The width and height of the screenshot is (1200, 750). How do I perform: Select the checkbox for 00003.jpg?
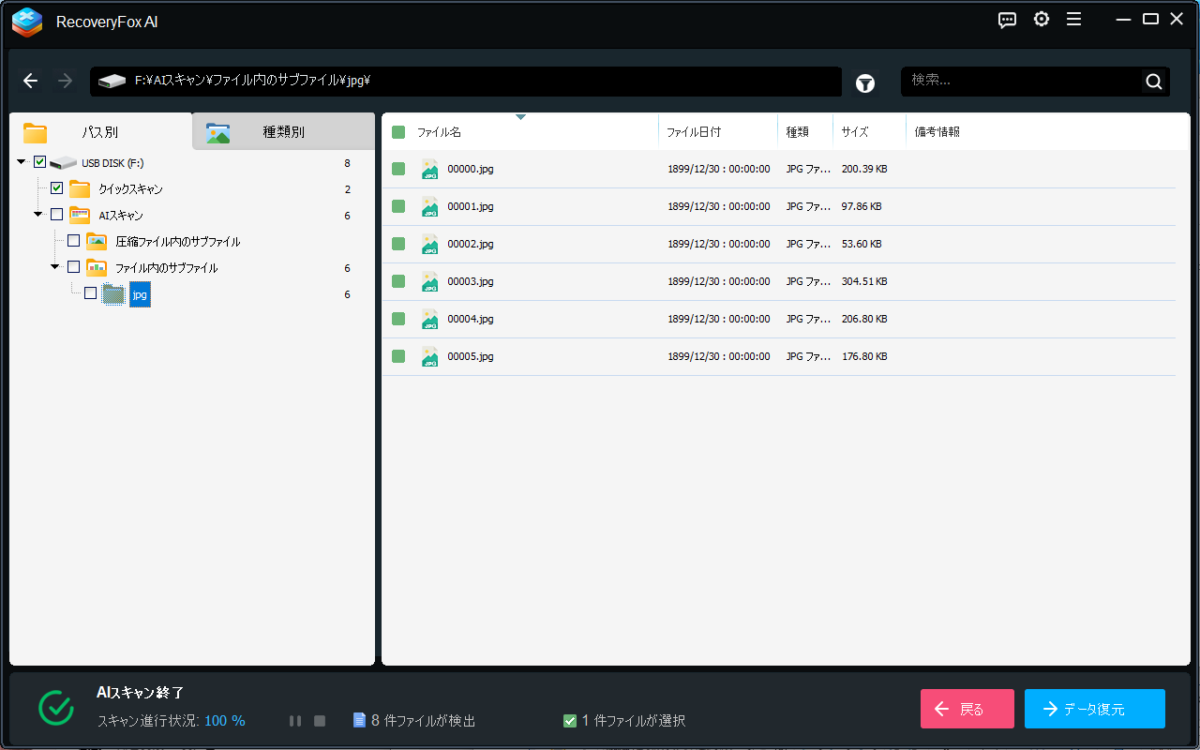coord(398,281)
